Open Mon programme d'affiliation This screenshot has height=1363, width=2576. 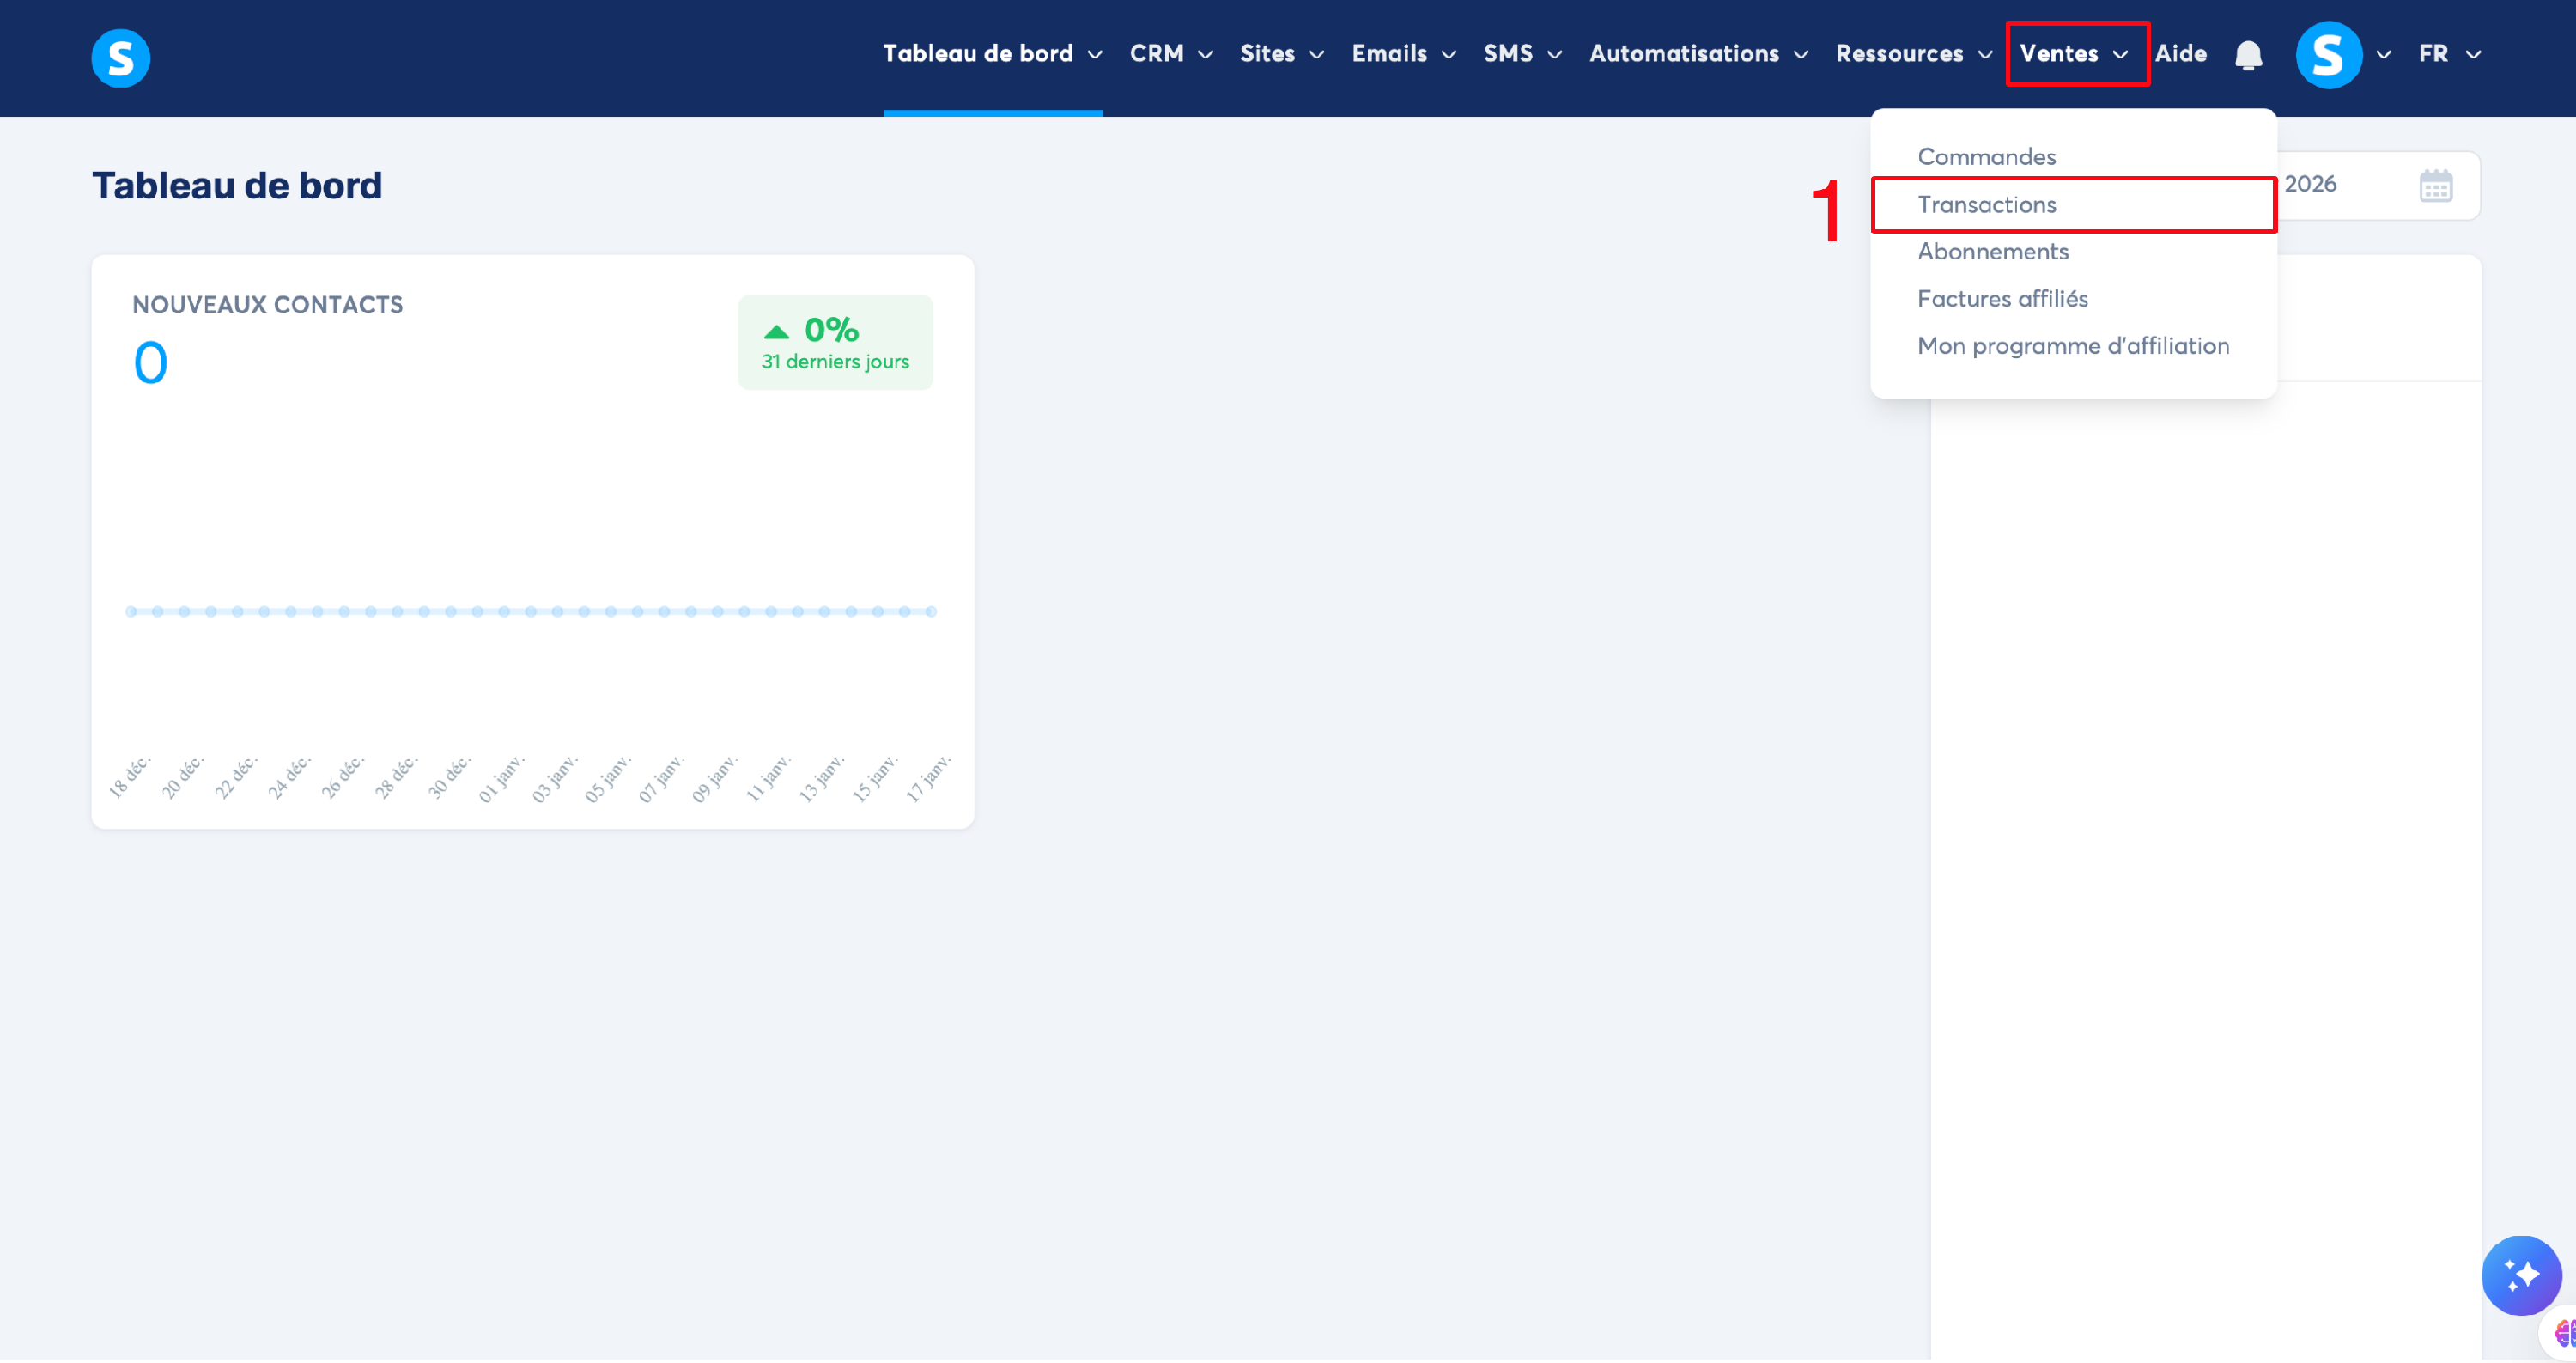[2072, 346]
